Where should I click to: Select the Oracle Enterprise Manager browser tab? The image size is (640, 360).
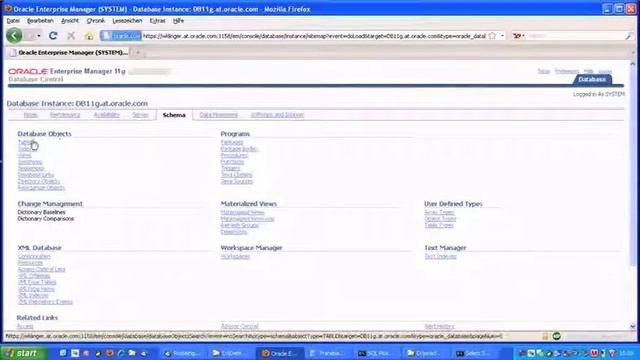pos(69,53)
